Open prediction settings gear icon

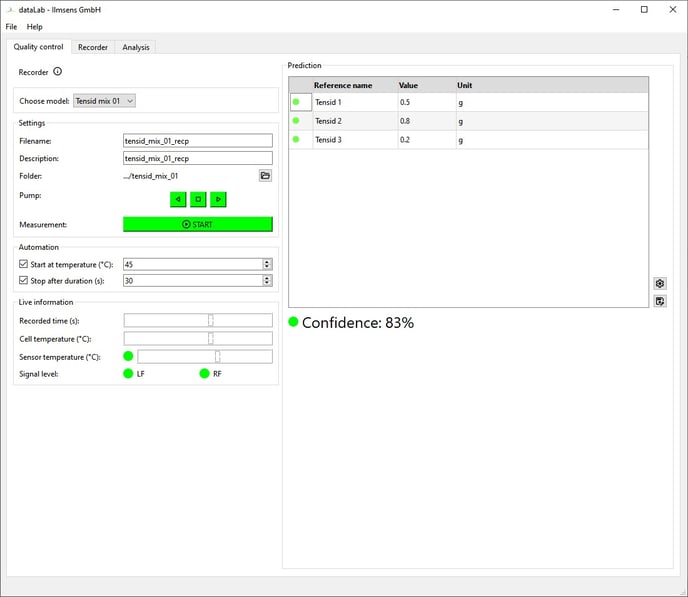click(x=660, y=284)
